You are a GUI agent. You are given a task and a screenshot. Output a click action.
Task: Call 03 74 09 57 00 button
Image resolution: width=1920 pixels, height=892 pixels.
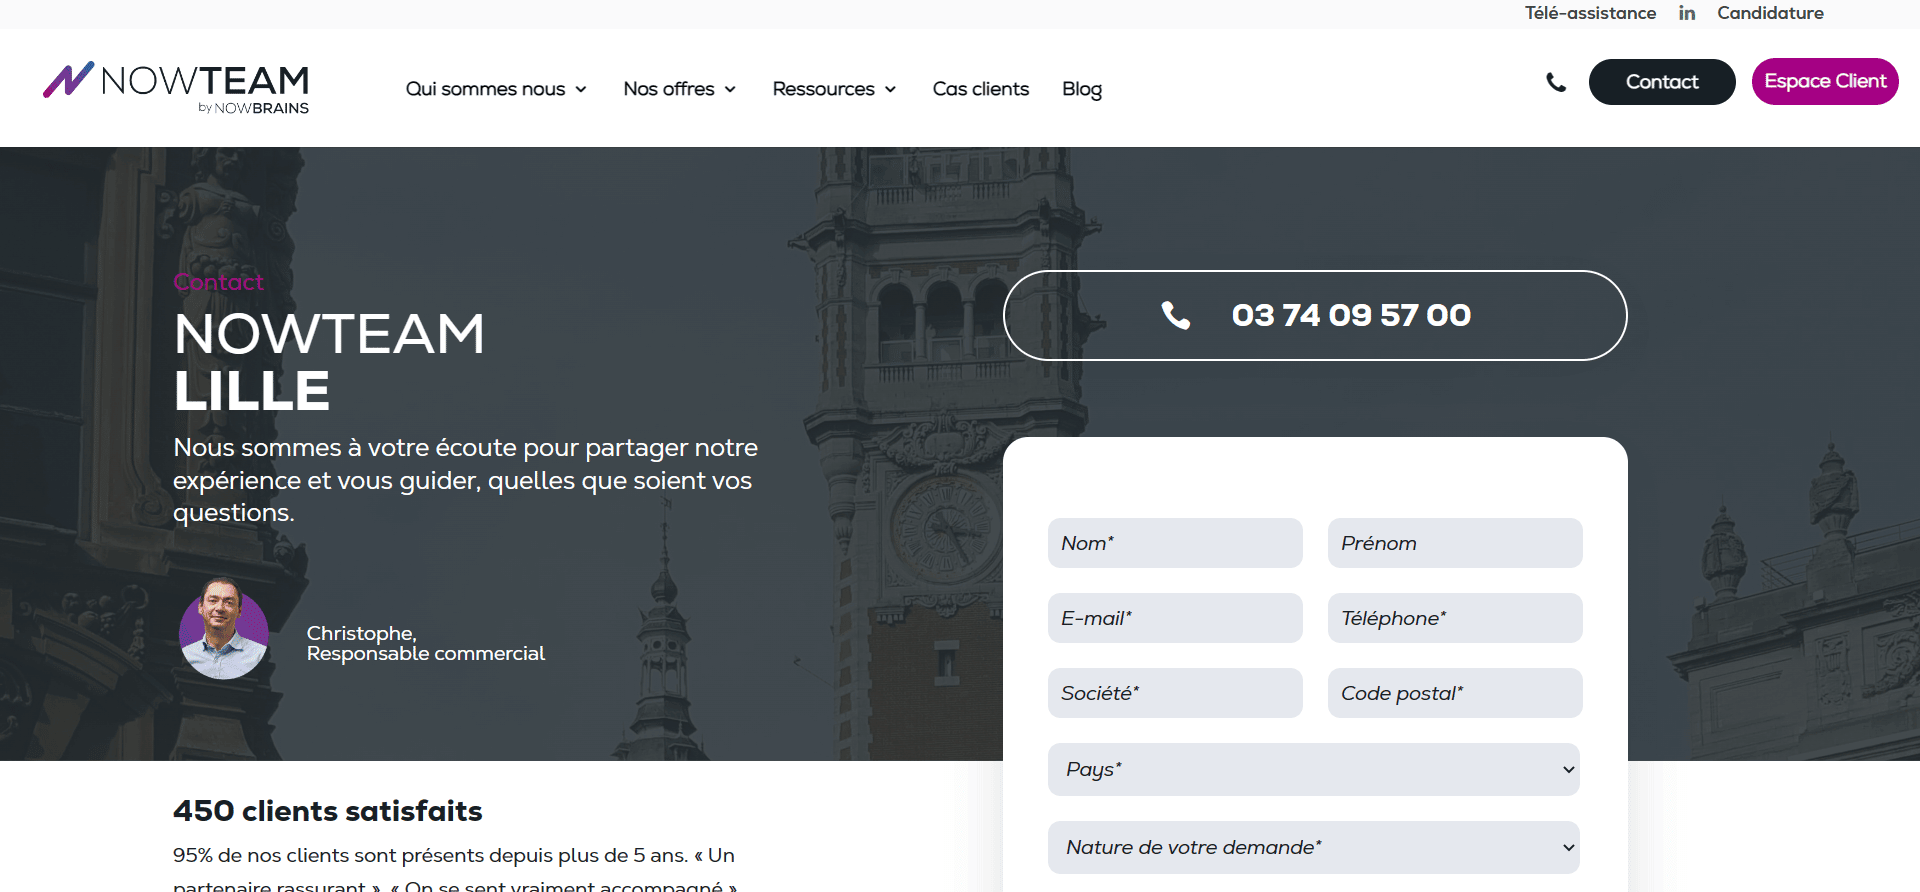(1314, 315)
